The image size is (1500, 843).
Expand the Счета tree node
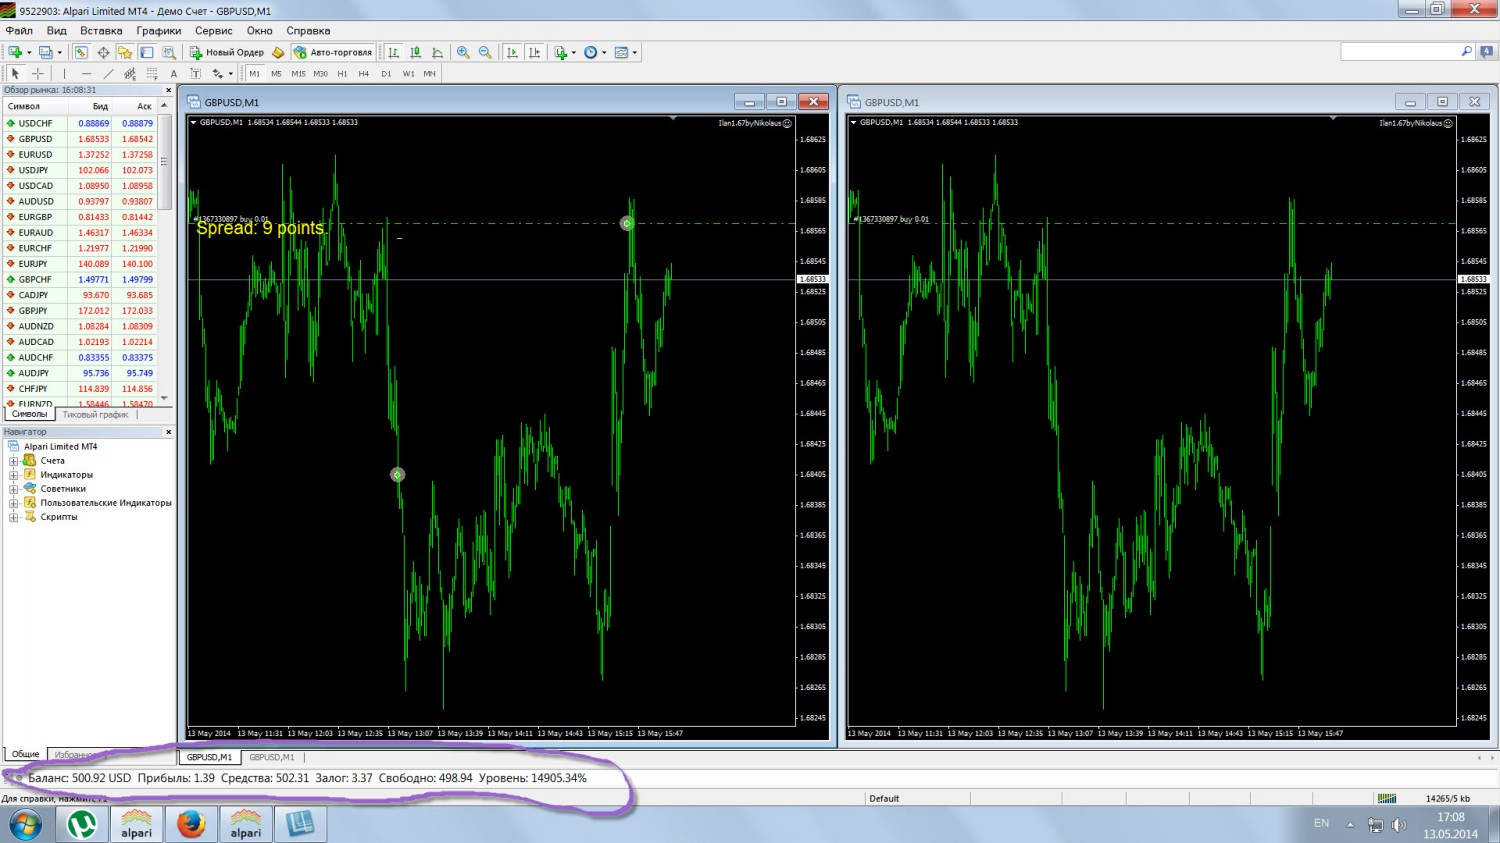14,461
